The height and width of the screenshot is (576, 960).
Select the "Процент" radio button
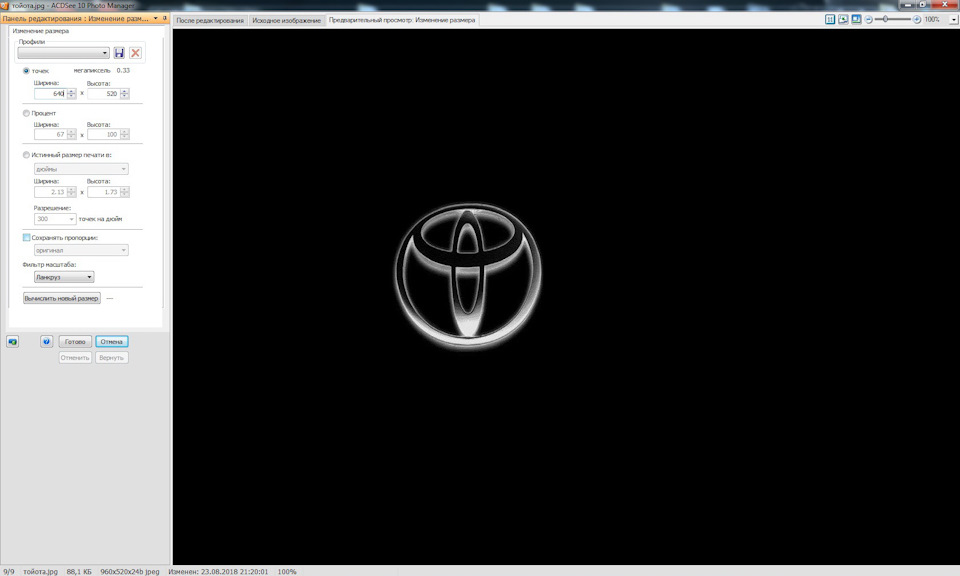point(26,113)
